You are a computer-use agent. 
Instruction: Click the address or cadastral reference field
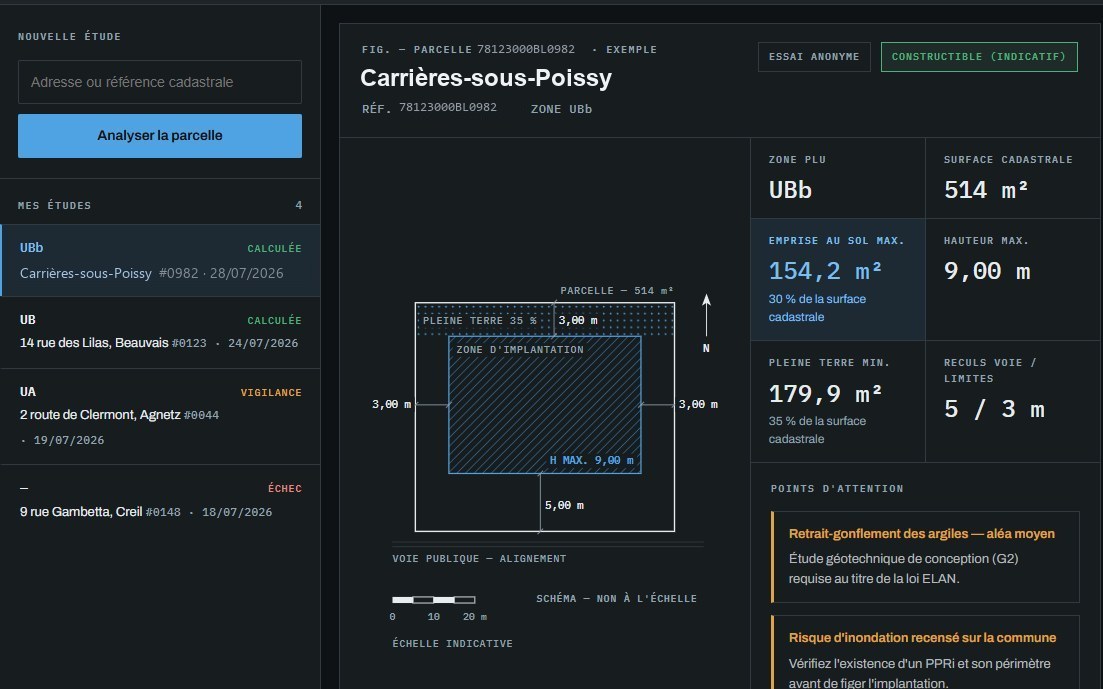[x=160, y=82]
